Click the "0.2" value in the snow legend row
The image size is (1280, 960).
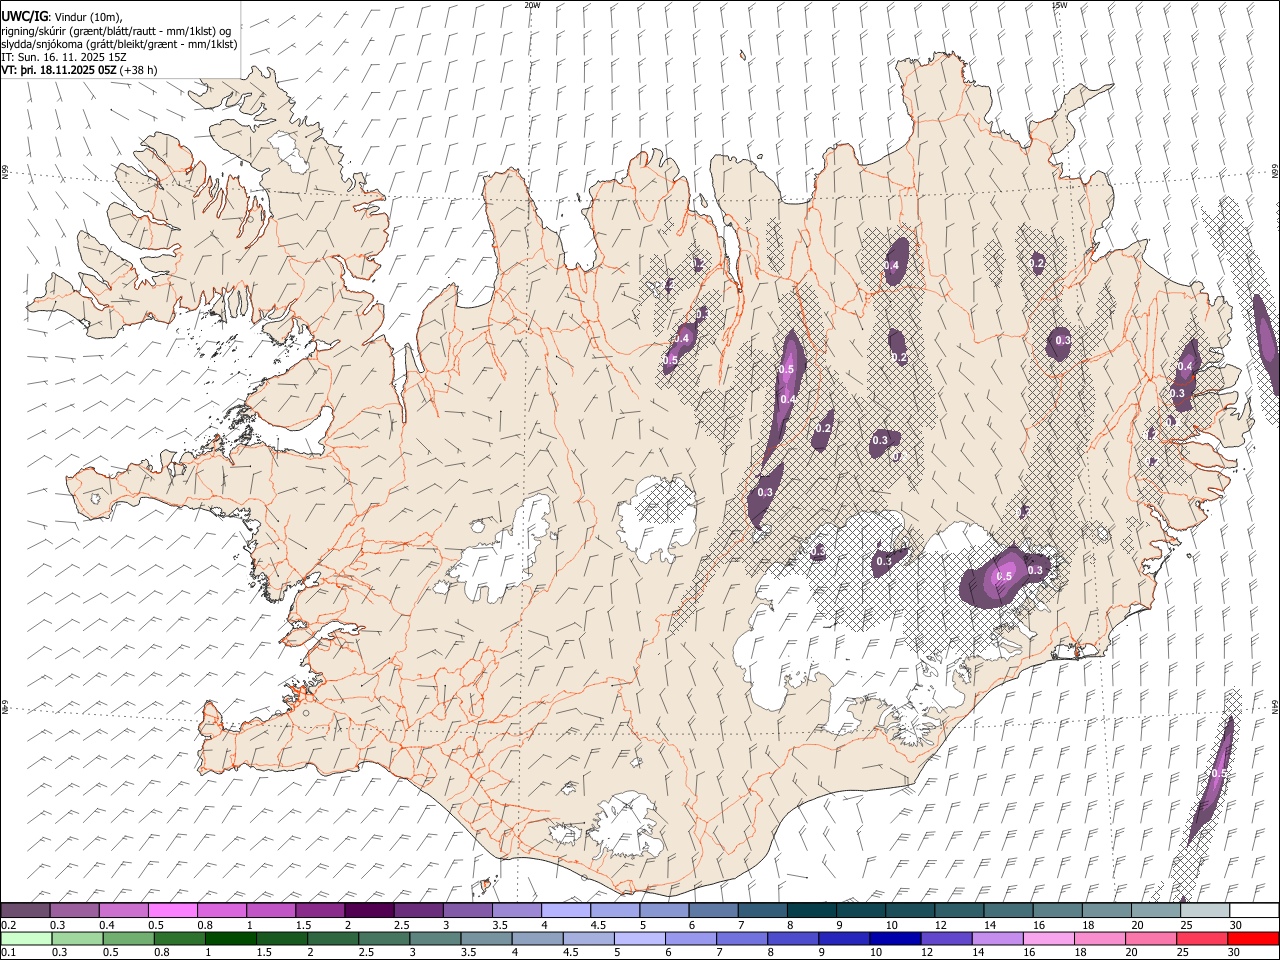[7, 925]
